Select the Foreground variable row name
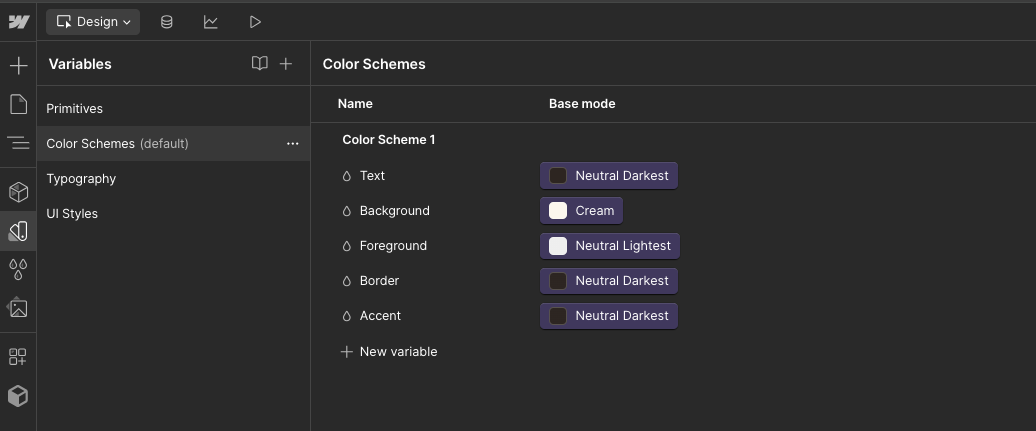The height and width of the screenshot is (431, 1036). pyautogui.click(x=393, y=245)
